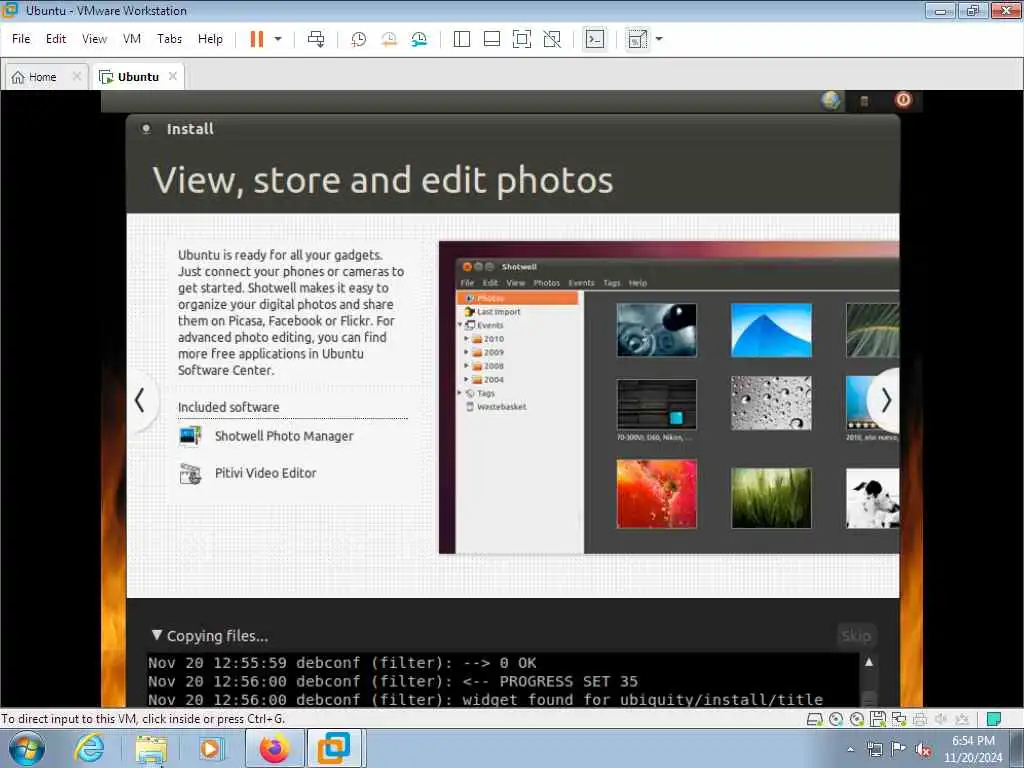The height and width of the screenshot is (768, 1024).
Task: Click the teal message log icon
Action: 993,720
